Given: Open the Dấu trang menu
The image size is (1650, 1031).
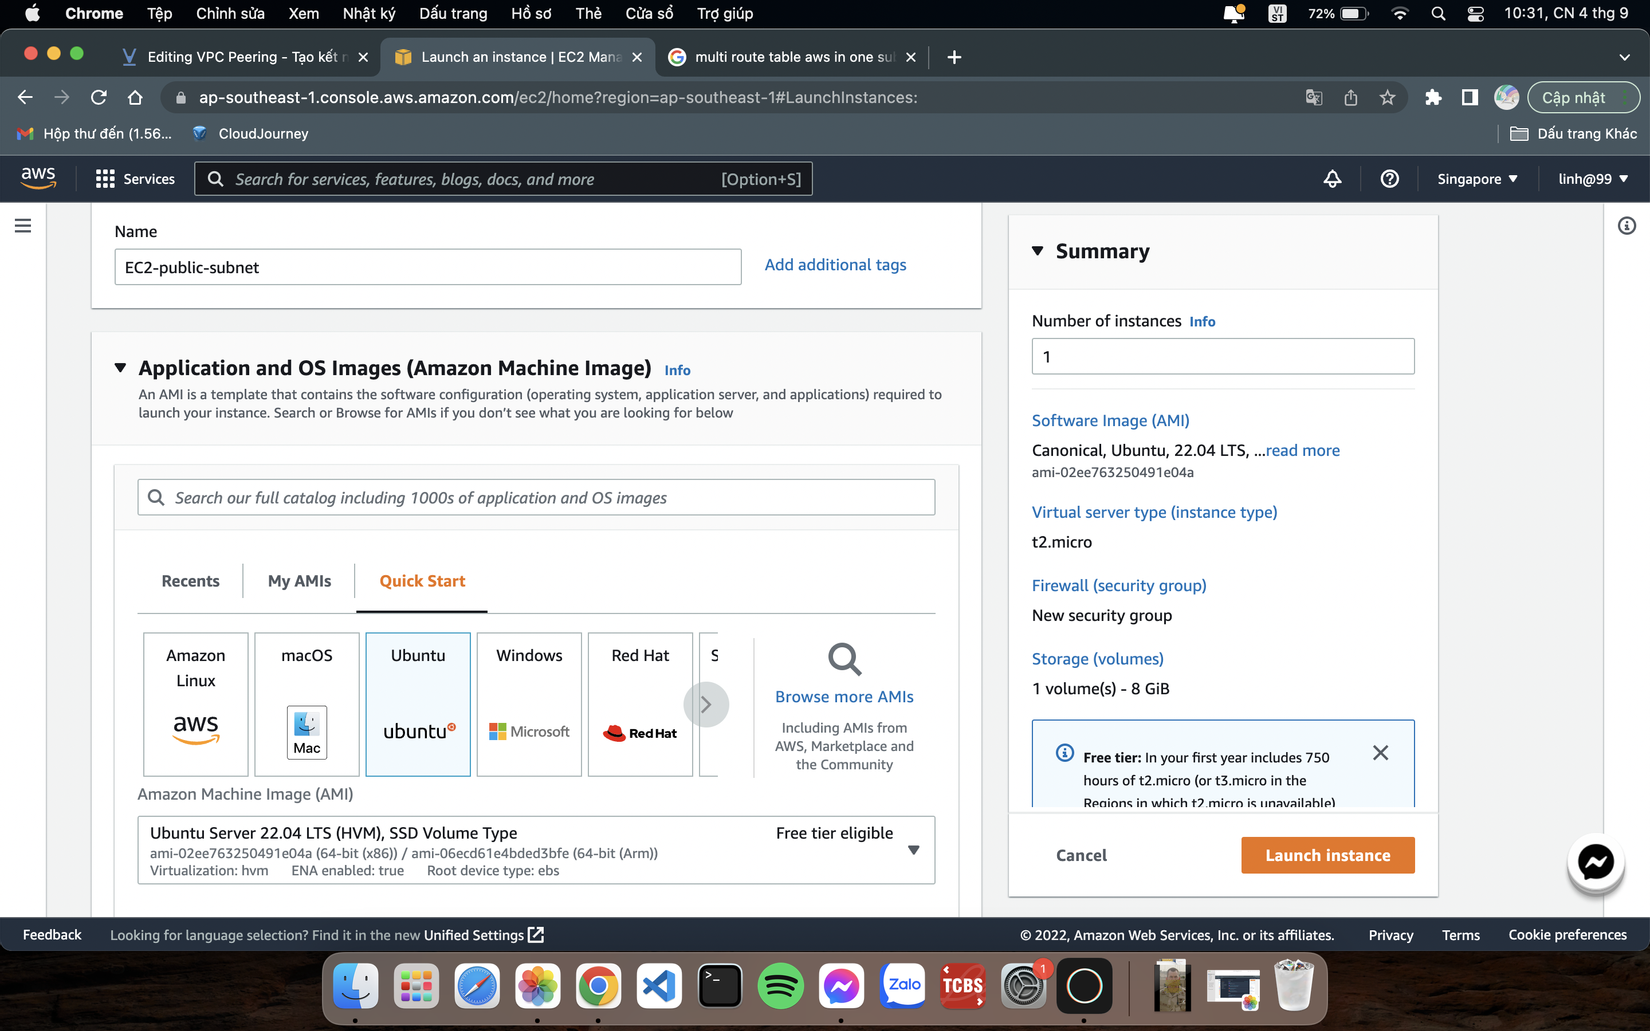Looking at the screenshot, I should click(453, 14).
